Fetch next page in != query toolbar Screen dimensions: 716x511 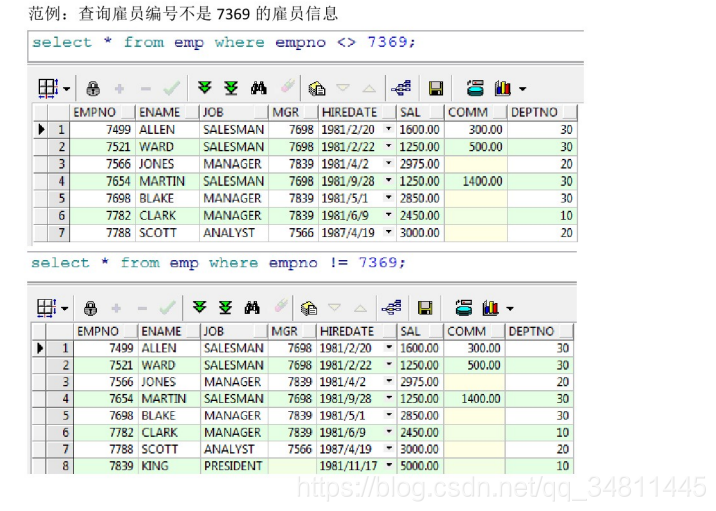click(200, 307)
